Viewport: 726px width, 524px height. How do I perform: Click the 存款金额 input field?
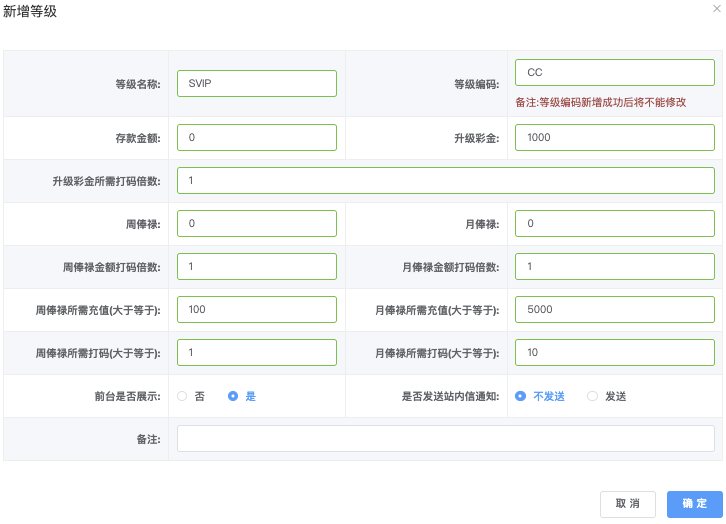click(256, 137)
